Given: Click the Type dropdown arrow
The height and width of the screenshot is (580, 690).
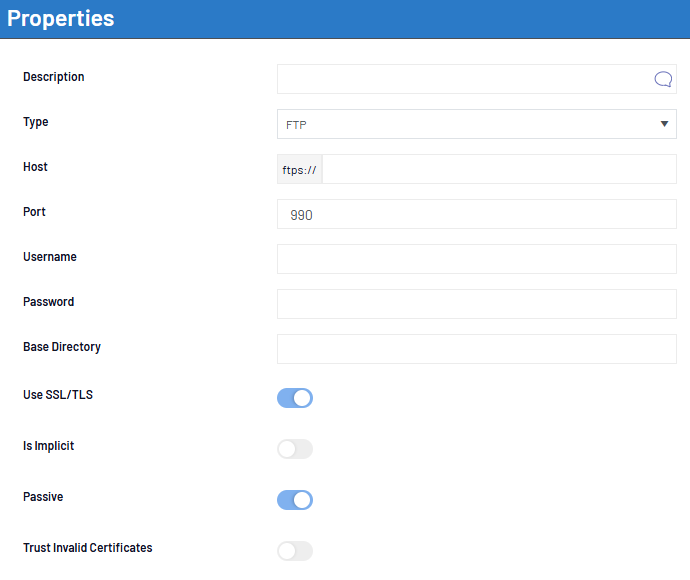Looking at the screenshot, I should coord(664,124).
